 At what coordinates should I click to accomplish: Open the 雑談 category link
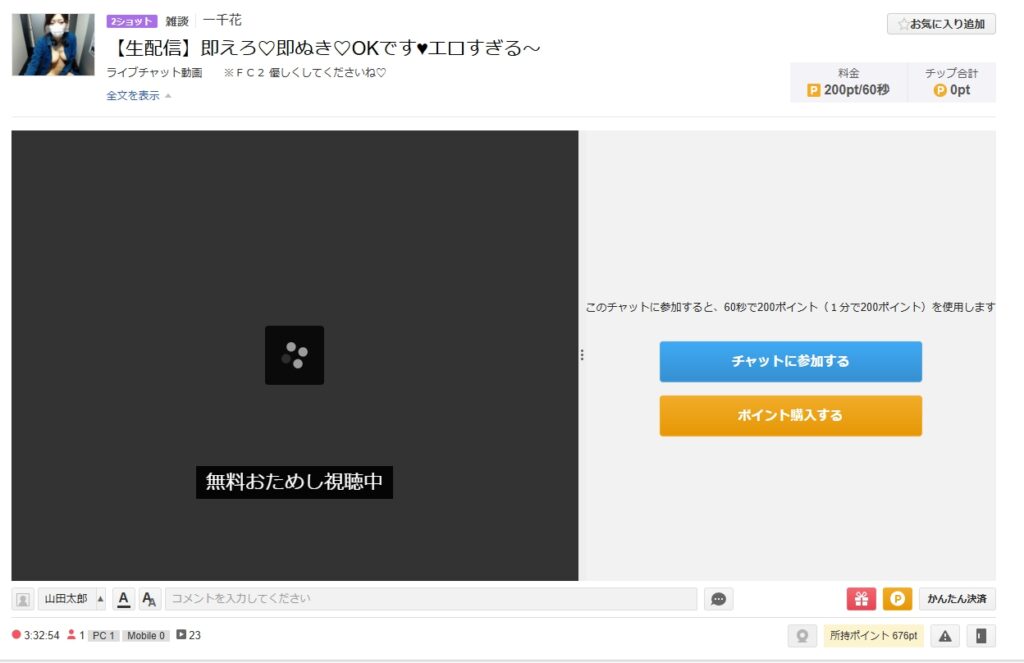point(177,21)
